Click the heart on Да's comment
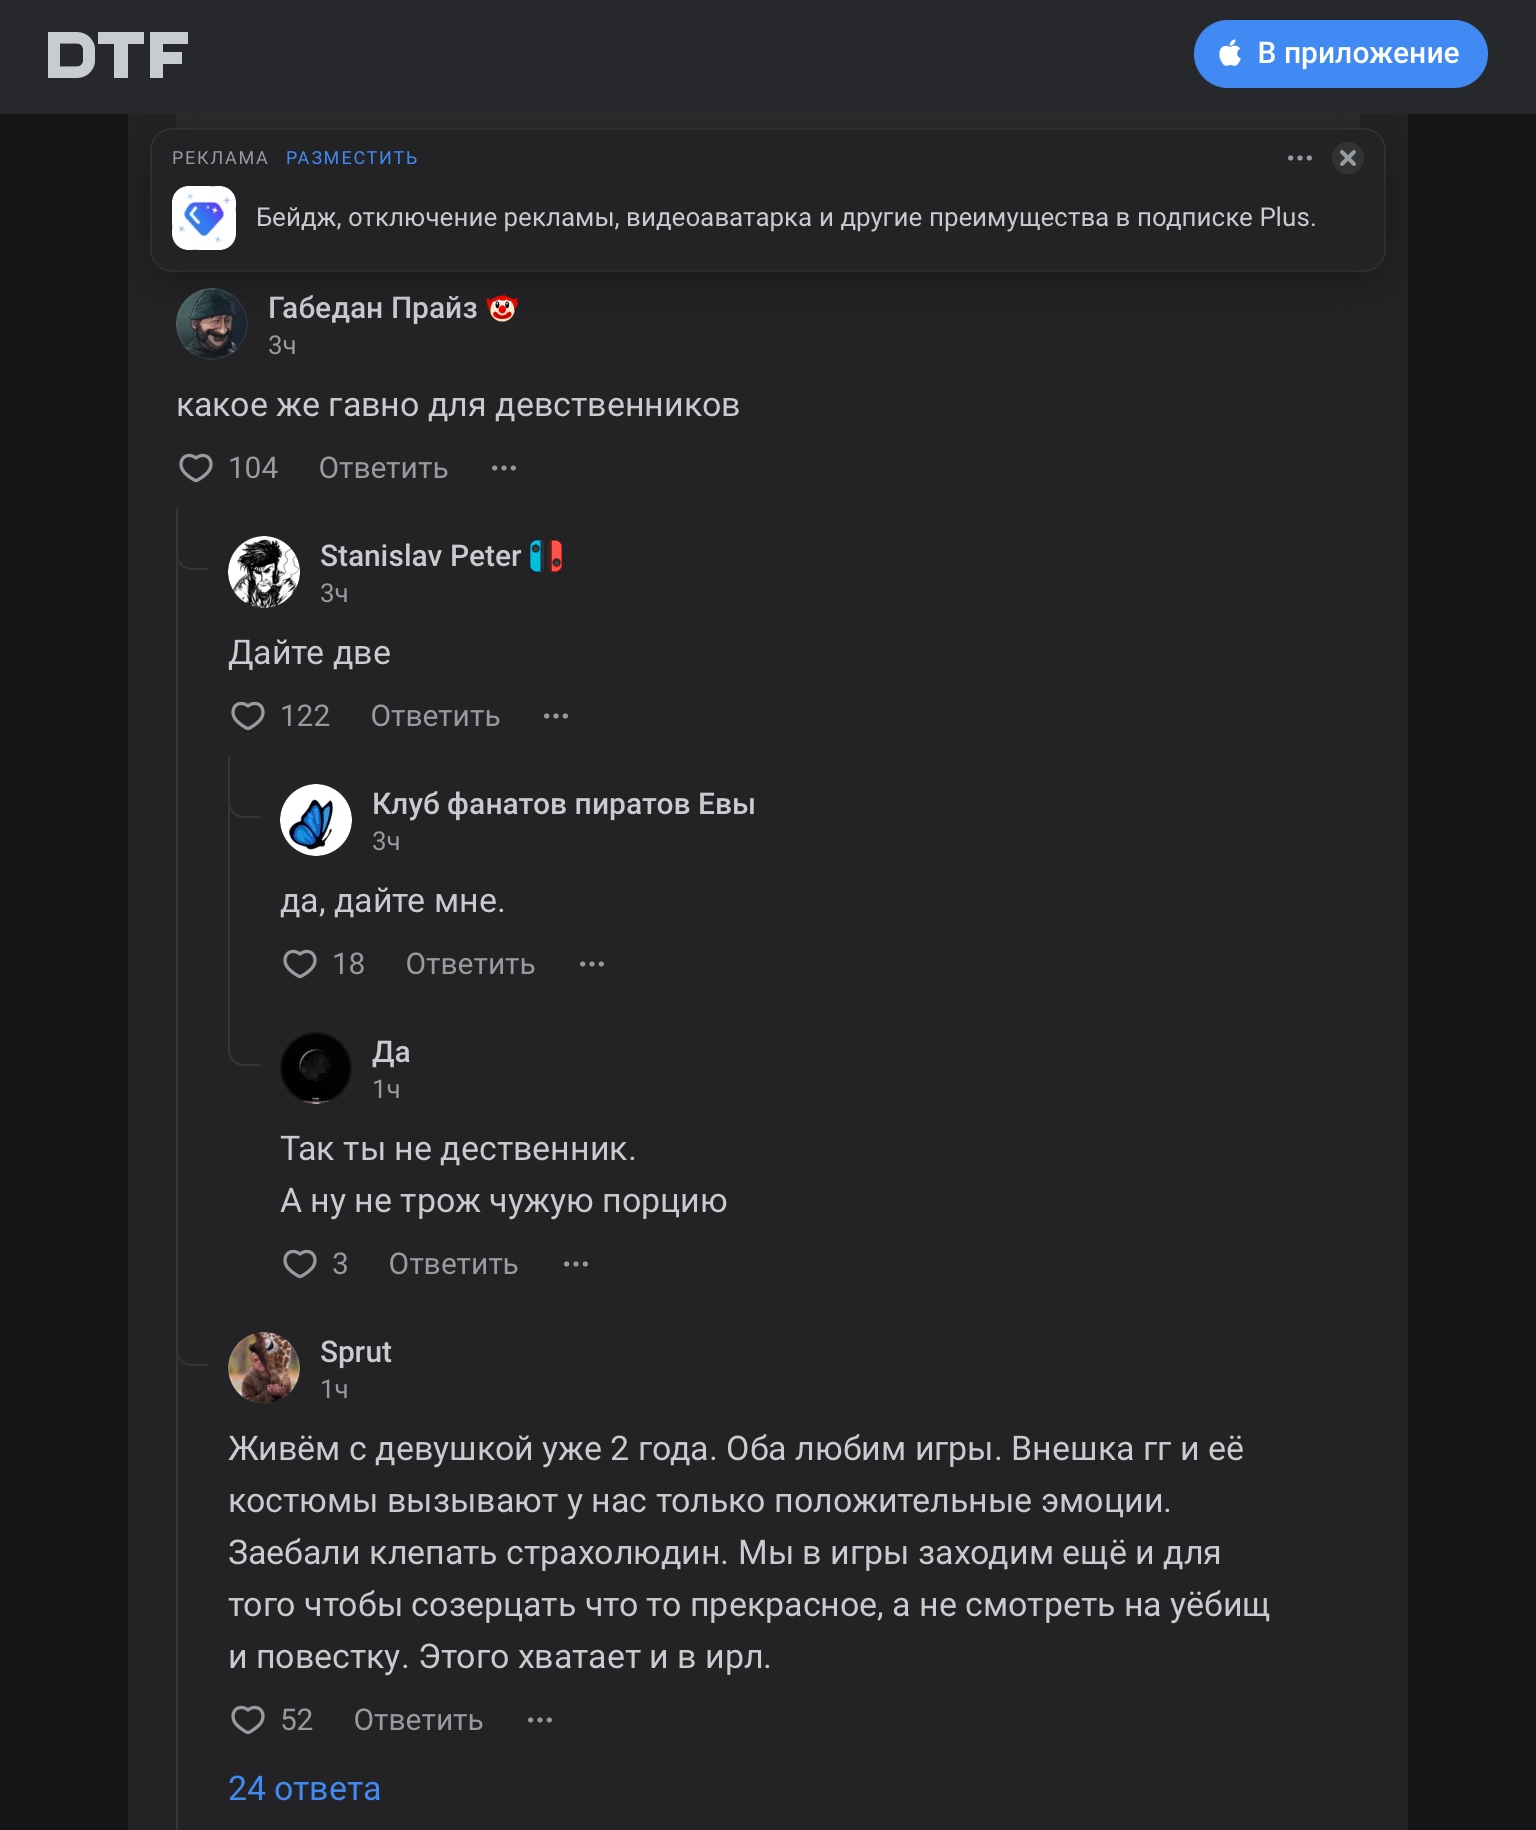Image resolution: width=1536 pixels, height=1830 pixels. tap(300, 1264)
